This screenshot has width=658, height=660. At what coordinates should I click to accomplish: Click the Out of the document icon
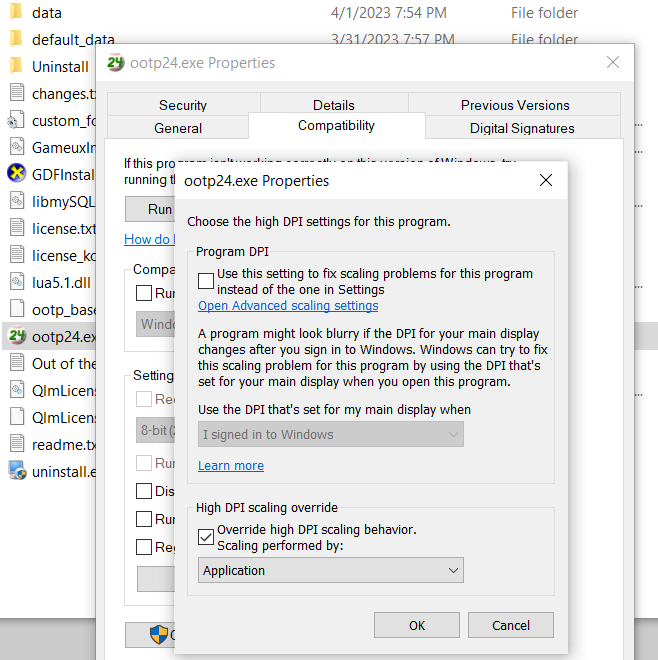(17, 362)
